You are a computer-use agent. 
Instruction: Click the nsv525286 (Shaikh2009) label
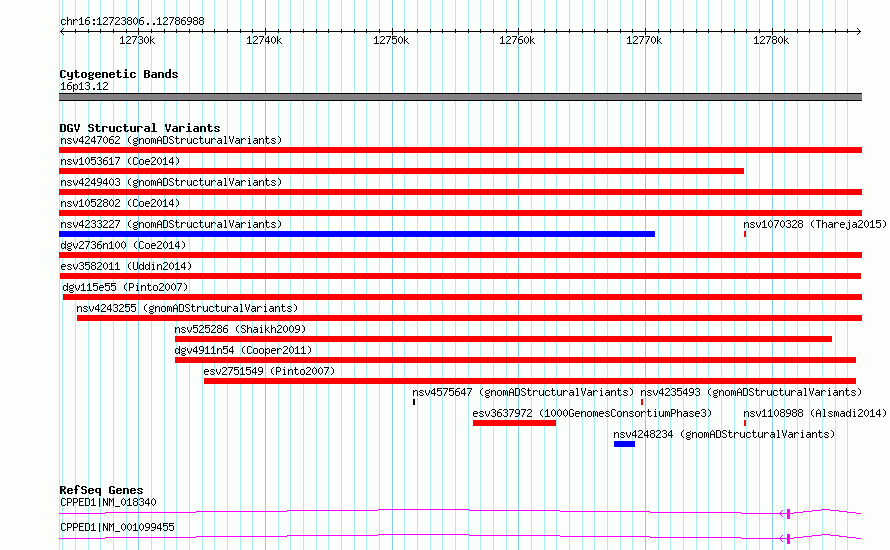coord(240,329)
